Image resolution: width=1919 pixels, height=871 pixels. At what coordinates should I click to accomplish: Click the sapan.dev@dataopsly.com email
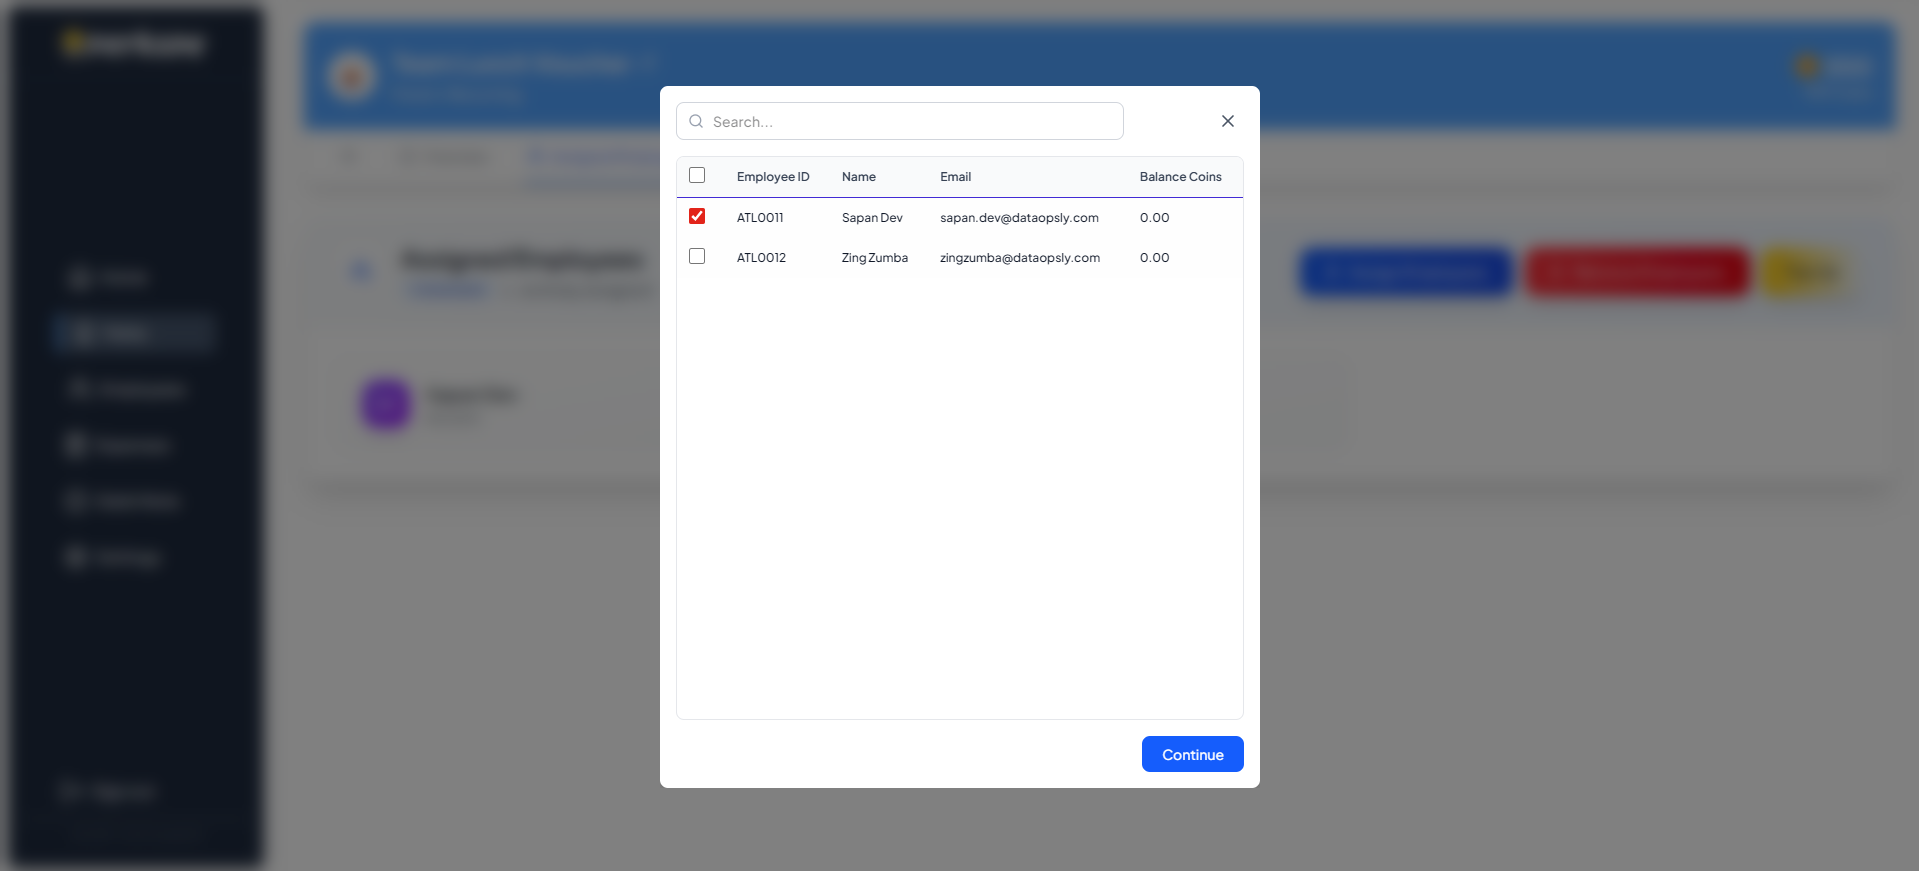click(x=1018, y=218)
